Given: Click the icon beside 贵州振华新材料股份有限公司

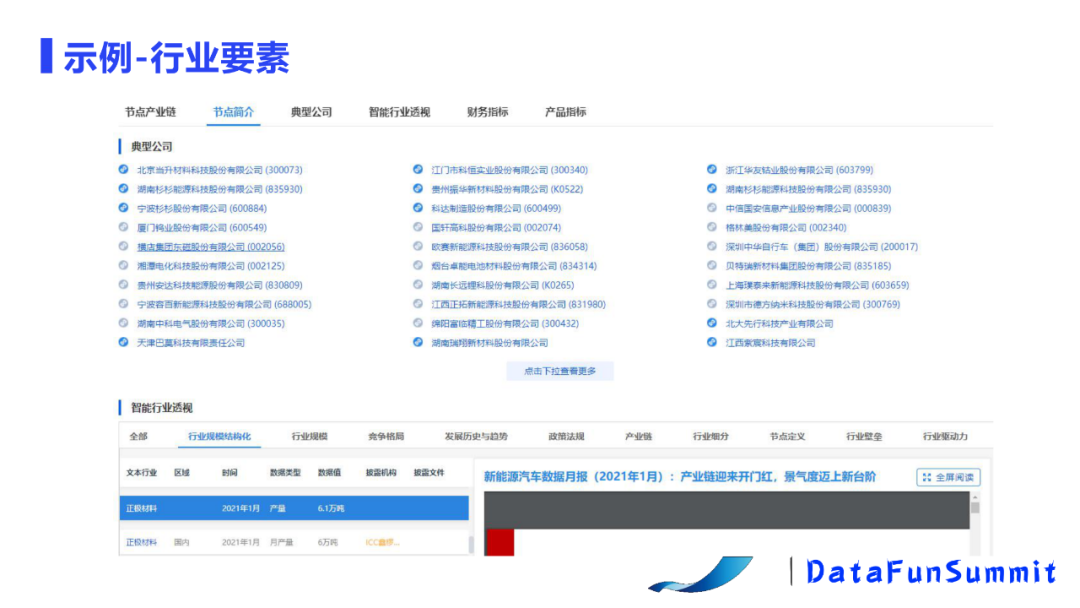Looking at the screenshot, I should (417, 189).
